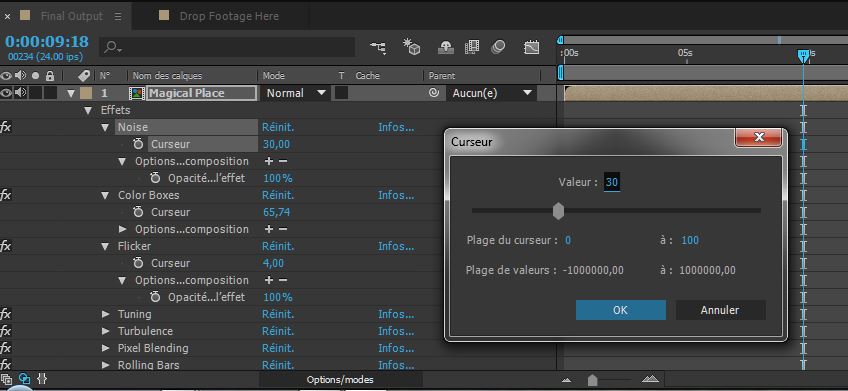
Task: Toggle fx switch for Color Boxes effect
Action: pyautogui.click(x=5, y=195)
